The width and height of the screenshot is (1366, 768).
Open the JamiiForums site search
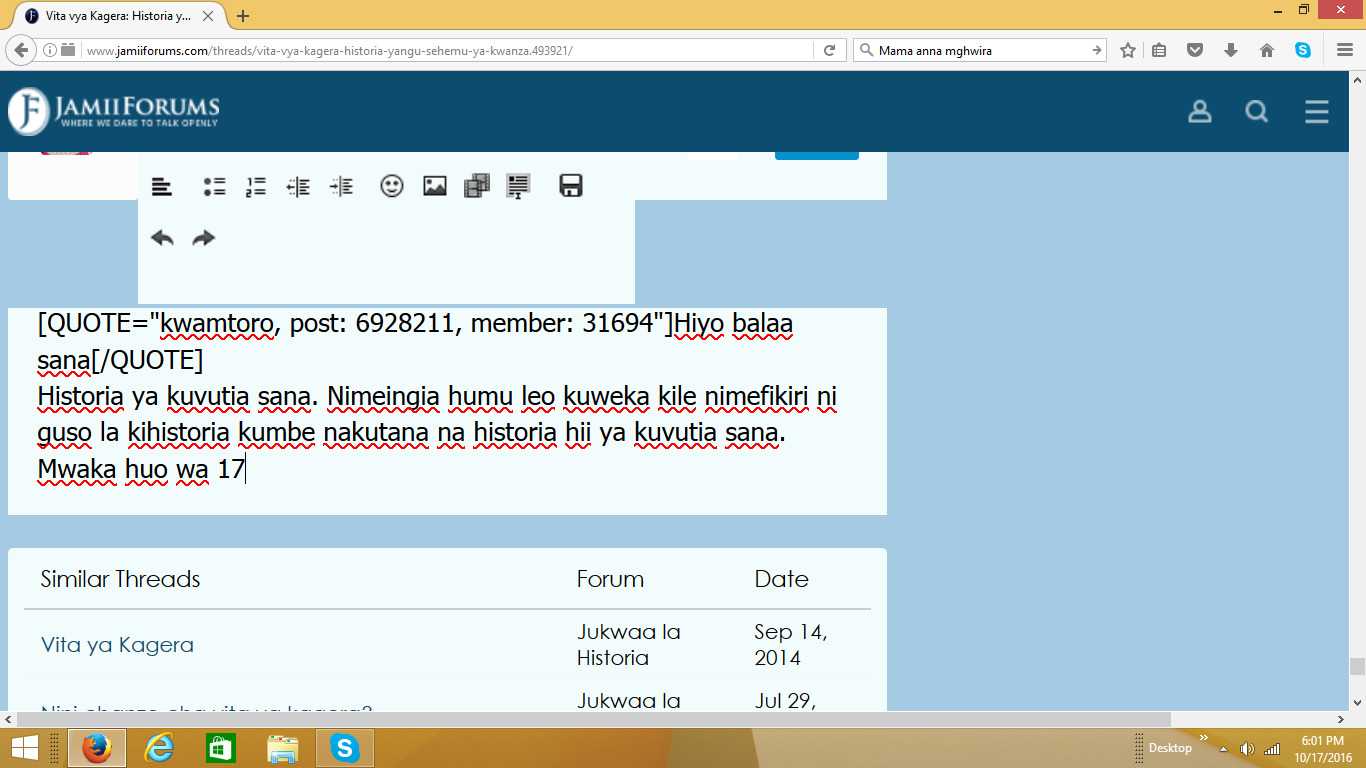(x=1257, y=112)
